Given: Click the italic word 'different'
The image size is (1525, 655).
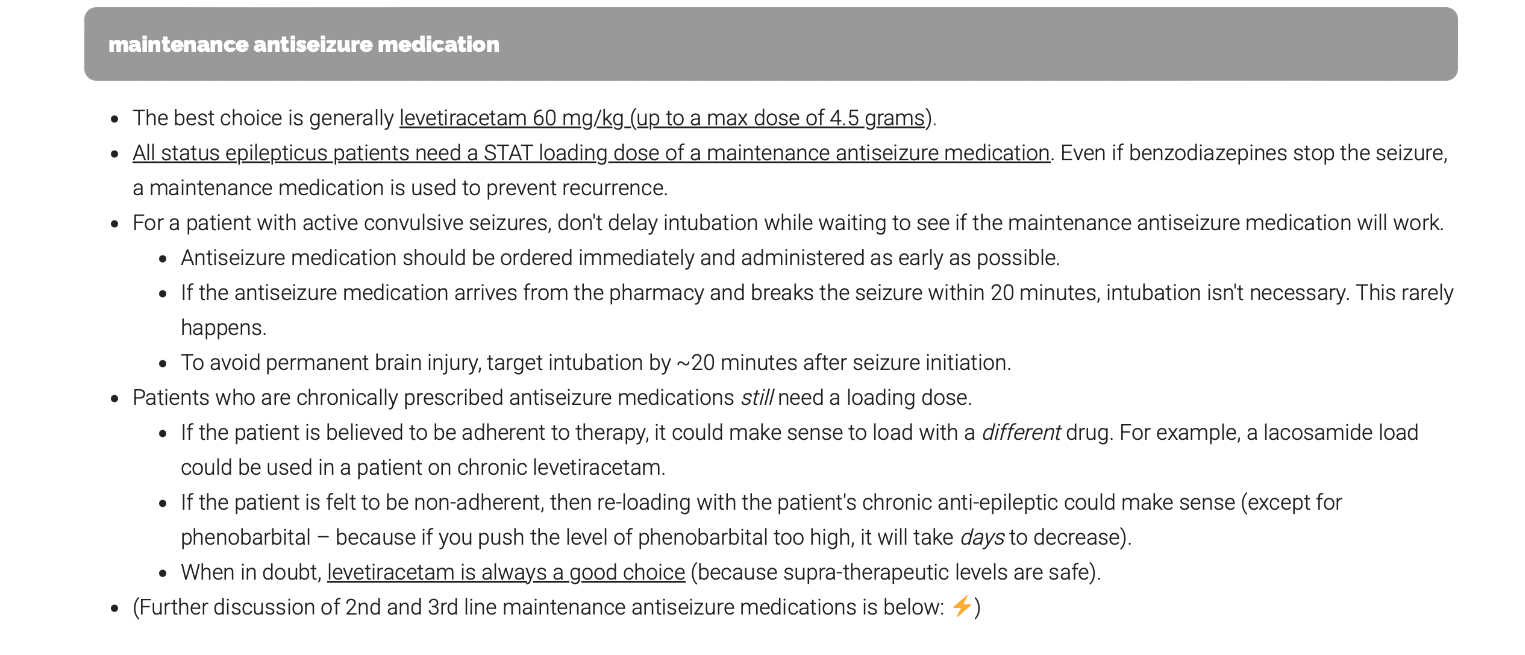Looking at the screenshot, I should tap(1020, 433).
